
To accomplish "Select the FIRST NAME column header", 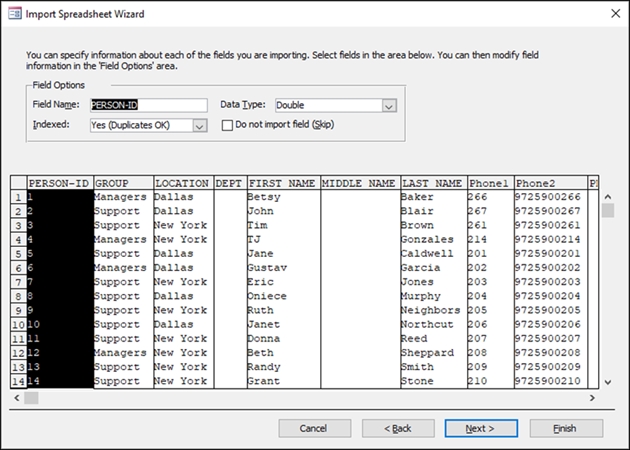I will click(284, 183).
